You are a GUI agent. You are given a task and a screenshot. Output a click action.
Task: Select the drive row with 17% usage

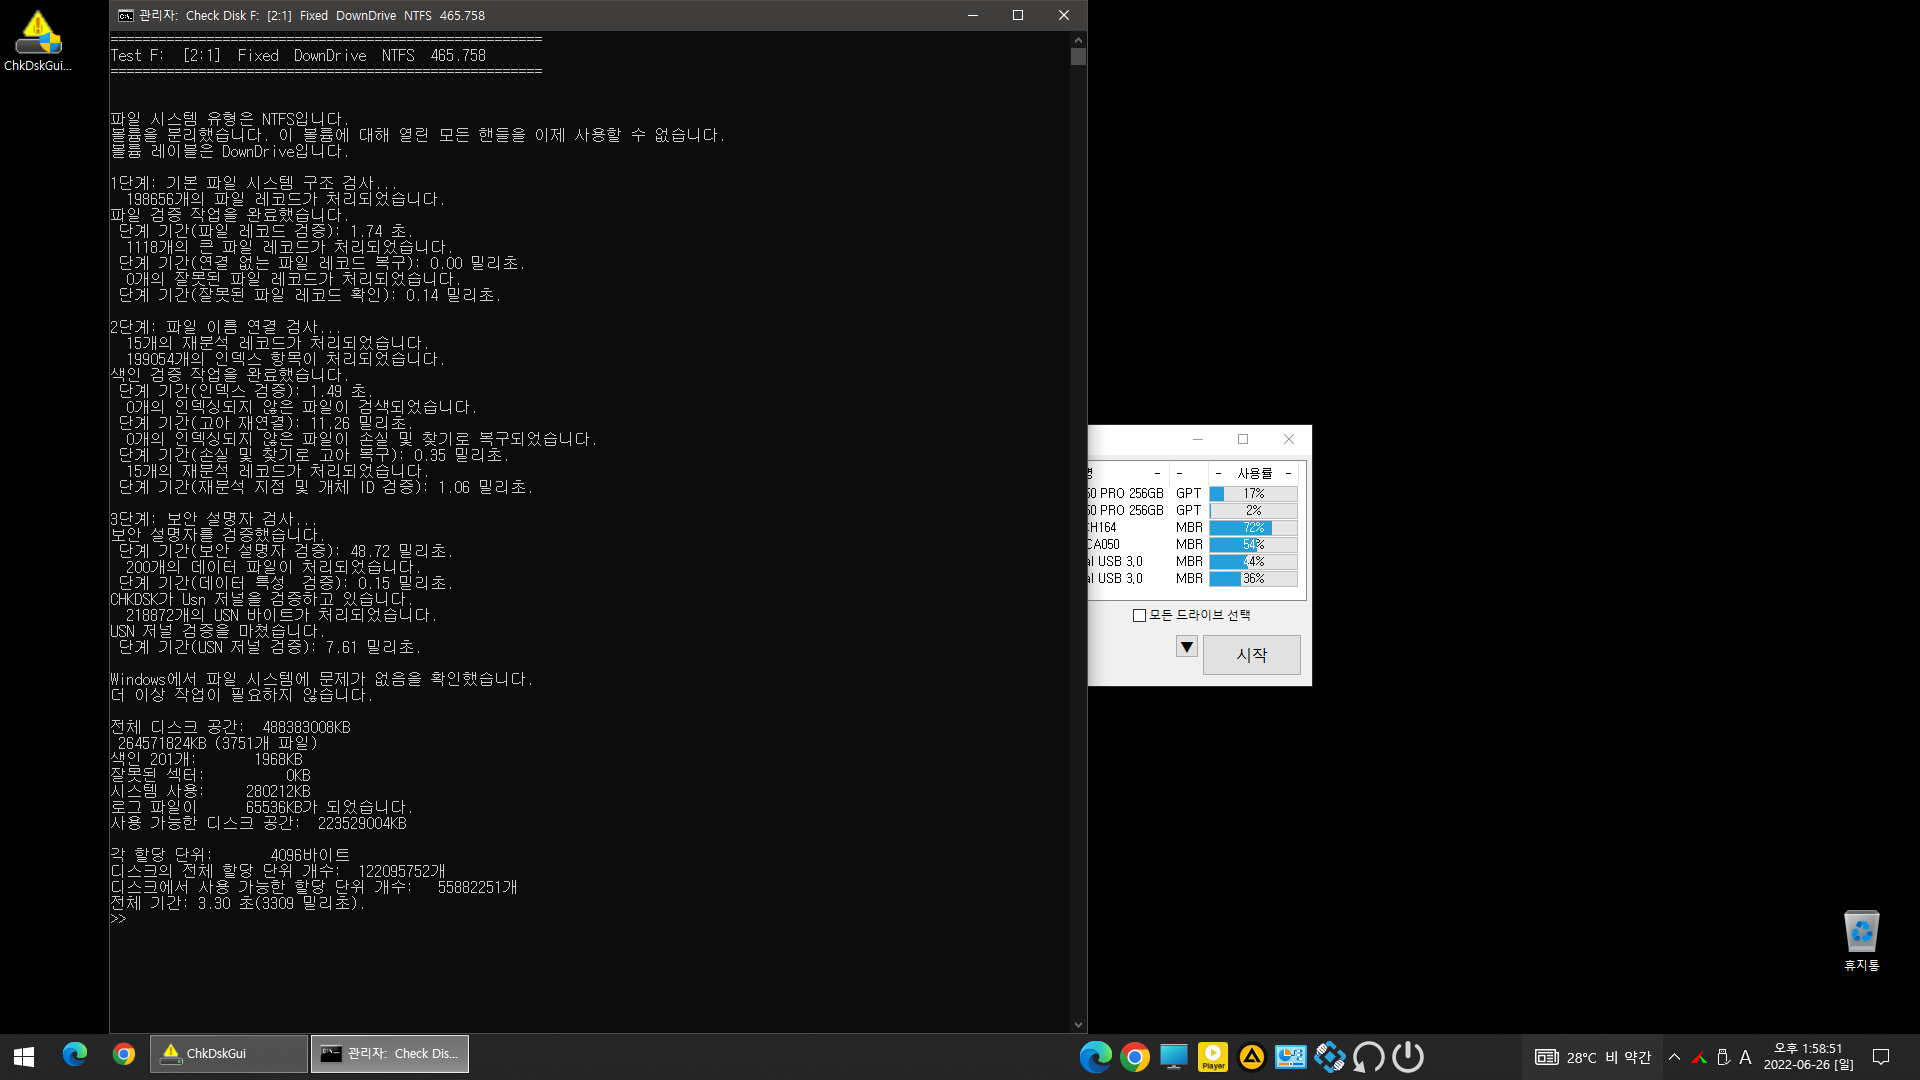(1193, 493)
